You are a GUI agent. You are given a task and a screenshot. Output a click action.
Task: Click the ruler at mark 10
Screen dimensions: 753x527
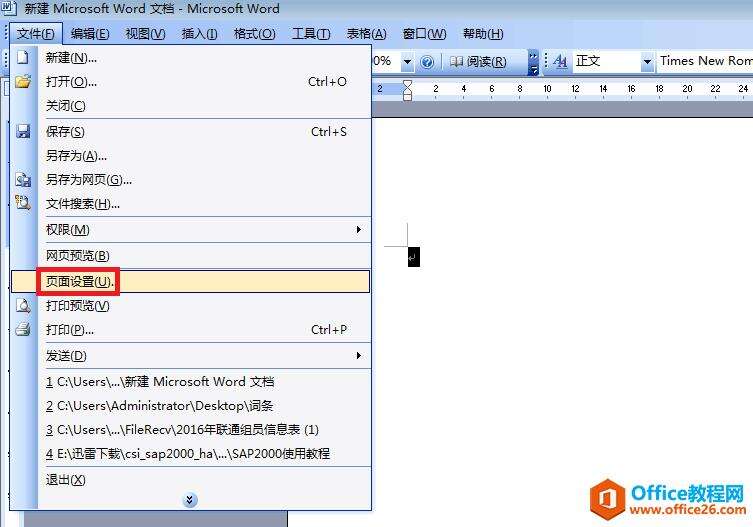click(x=547, y=89)
